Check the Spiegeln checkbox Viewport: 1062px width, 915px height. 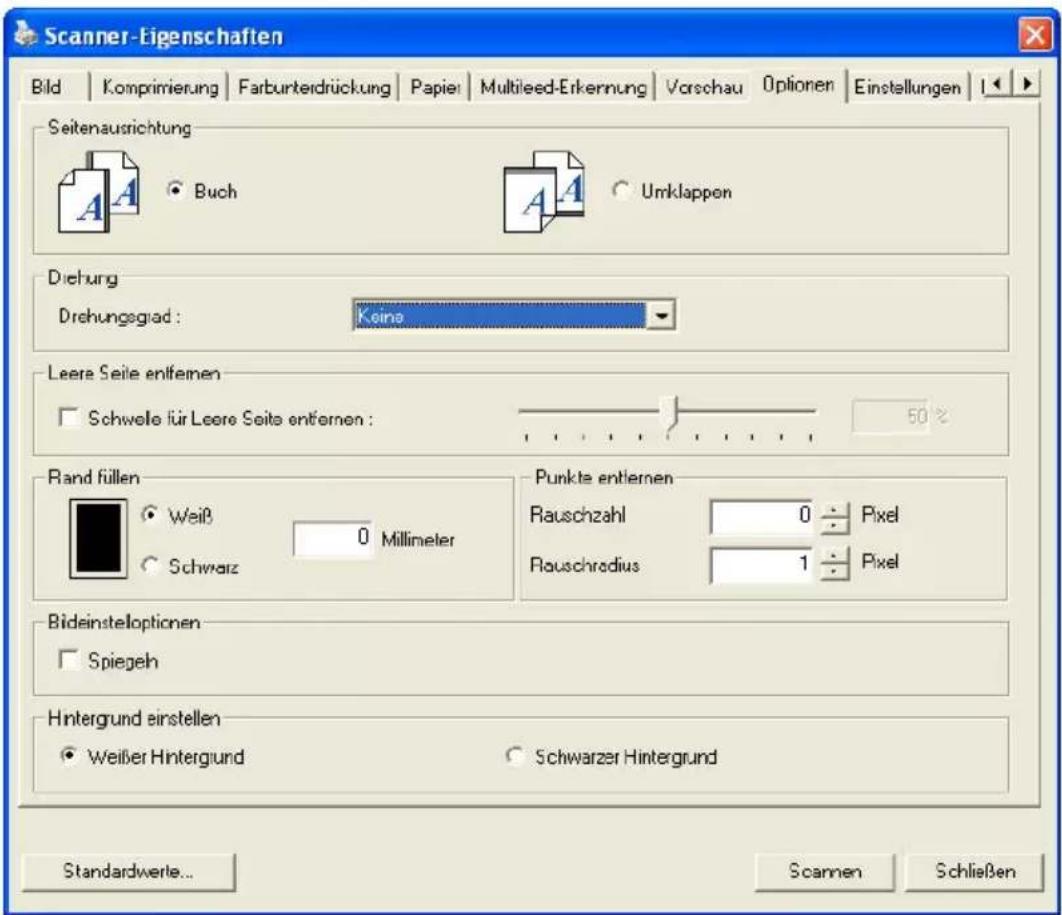pos(69,660)
